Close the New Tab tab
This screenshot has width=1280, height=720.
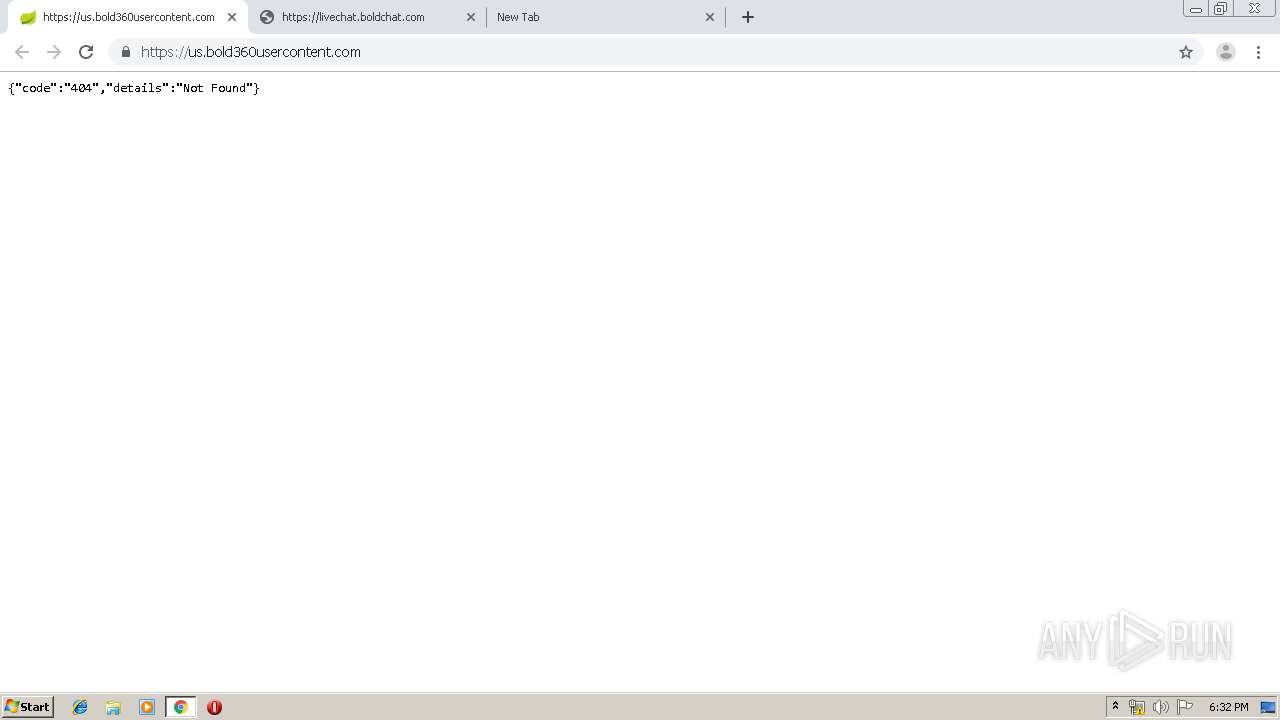click(x=710, y=17)
